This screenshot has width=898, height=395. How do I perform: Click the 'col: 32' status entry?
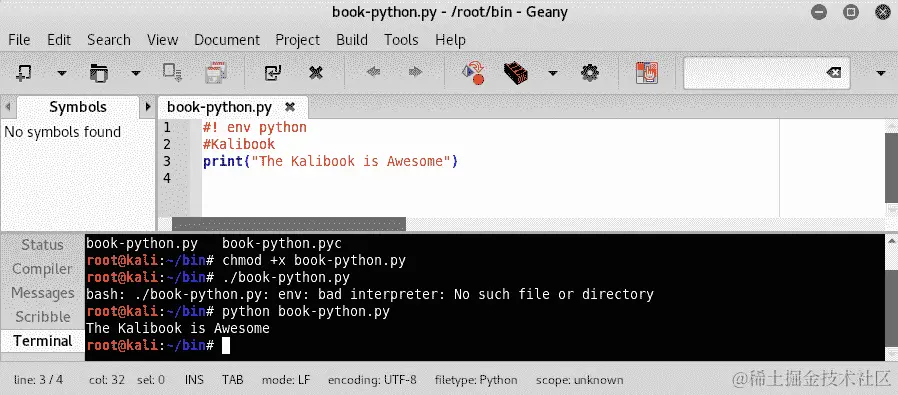pos(107,380)
